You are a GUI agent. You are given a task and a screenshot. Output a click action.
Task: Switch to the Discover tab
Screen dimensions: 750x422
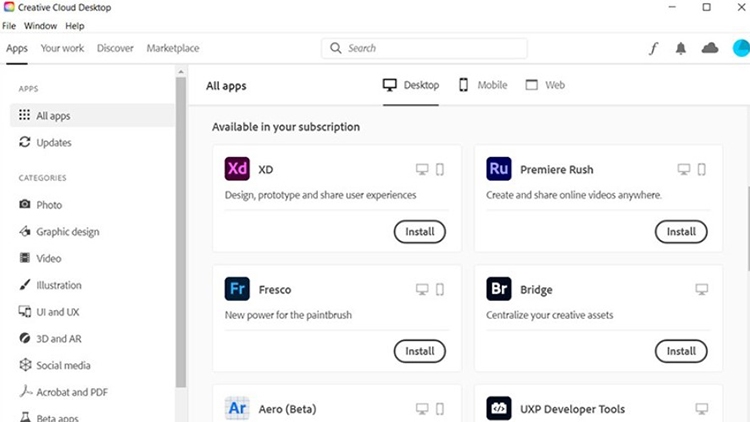(x=115, y=48)
